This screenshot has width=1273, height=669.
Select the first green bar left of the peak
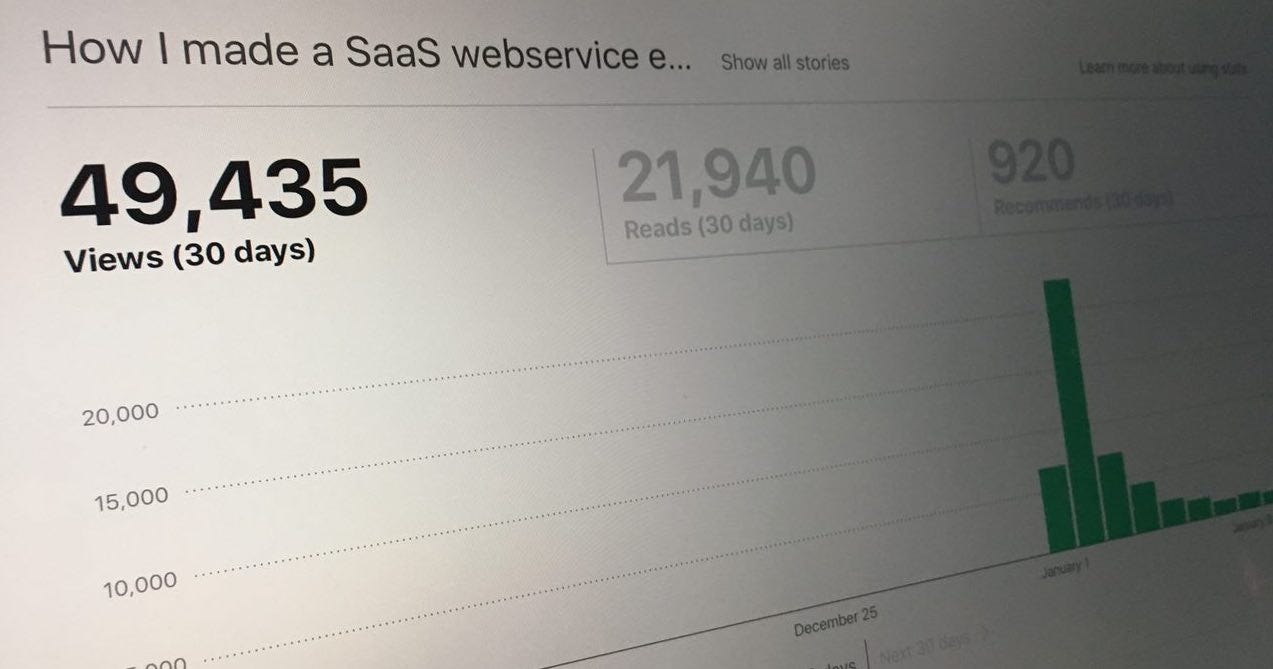[x=1056, y=509]
